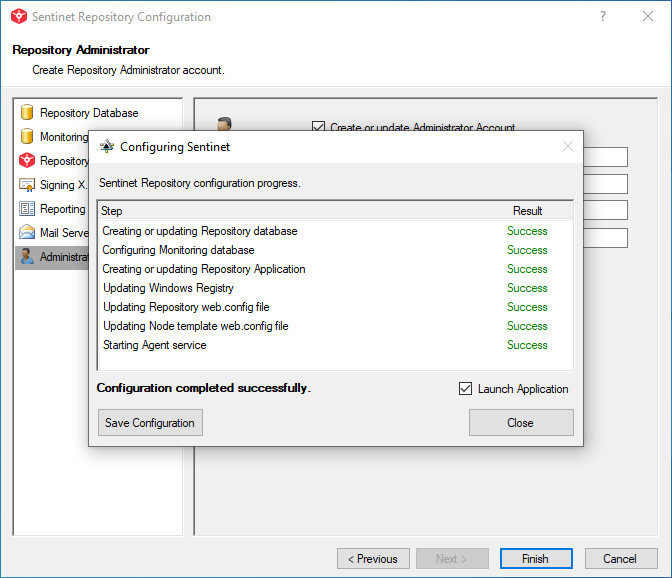Select 'Updating Windows Registry' row
Image resolution: width=672 pixels, height=578 pixels.
pos(335,288)
